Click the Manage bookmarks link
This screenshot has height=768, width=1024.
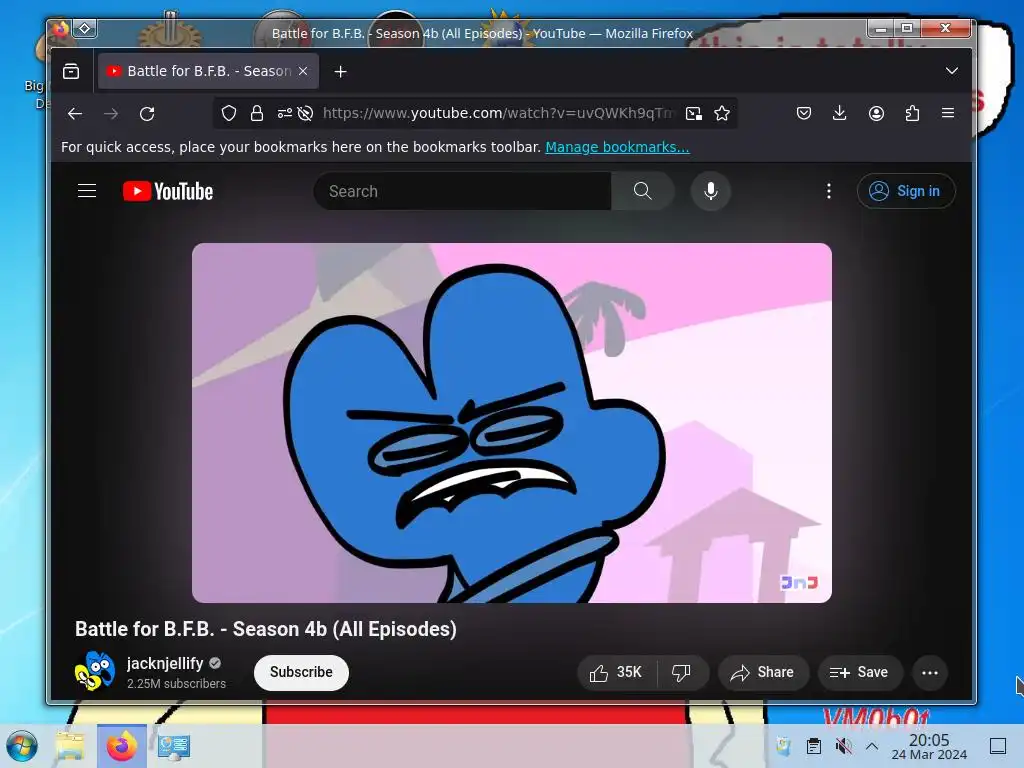click(617, 147)
